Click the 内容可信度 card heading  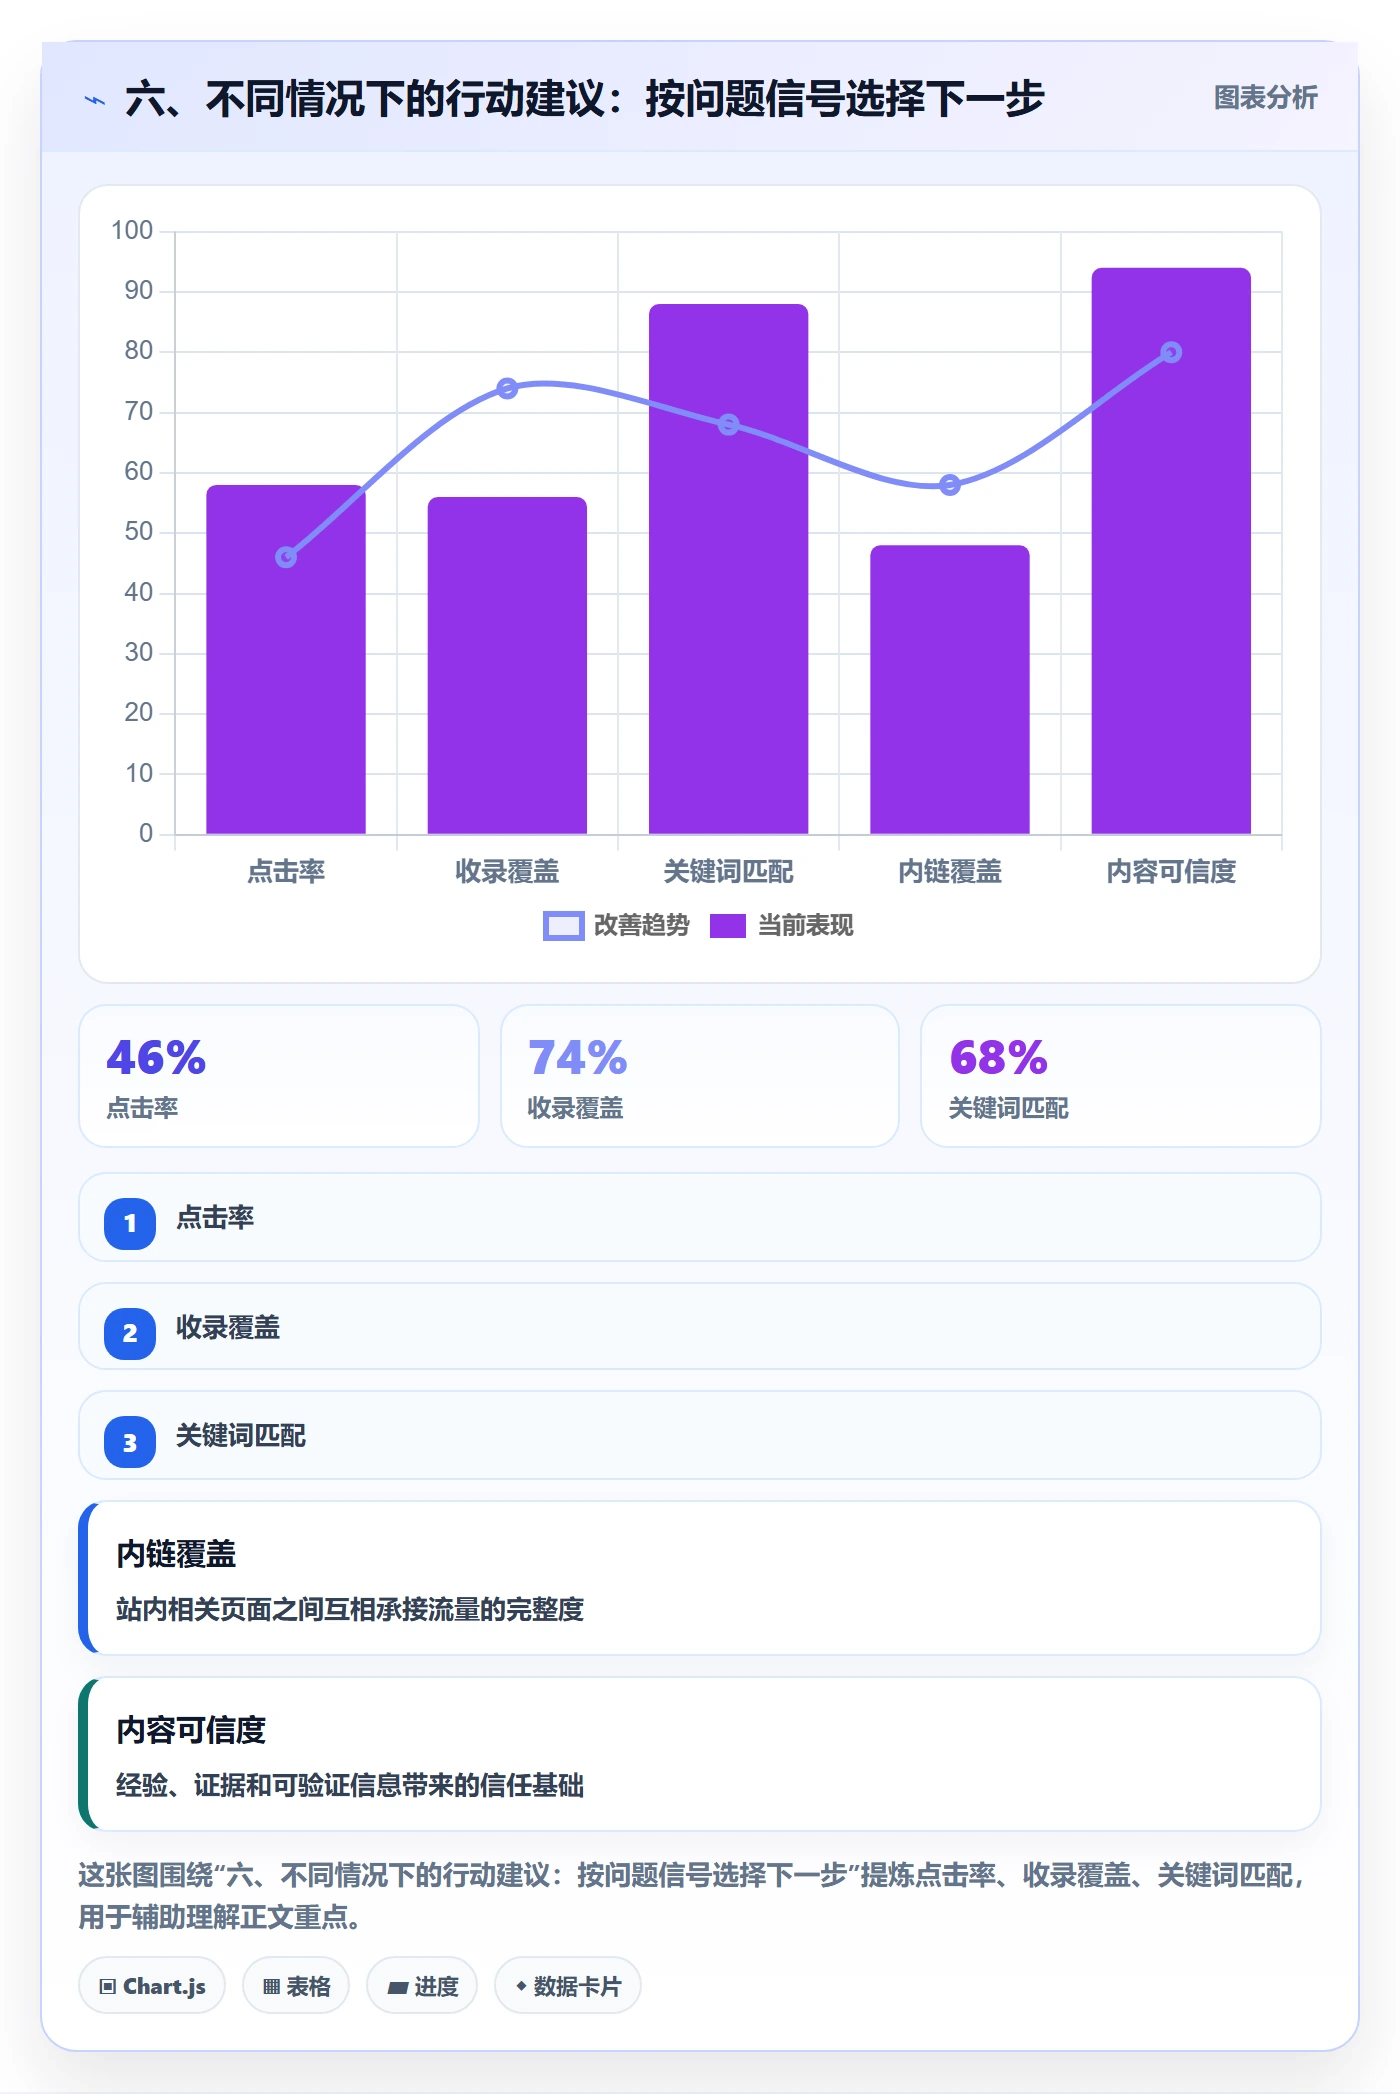click(x=191, y=1730)
